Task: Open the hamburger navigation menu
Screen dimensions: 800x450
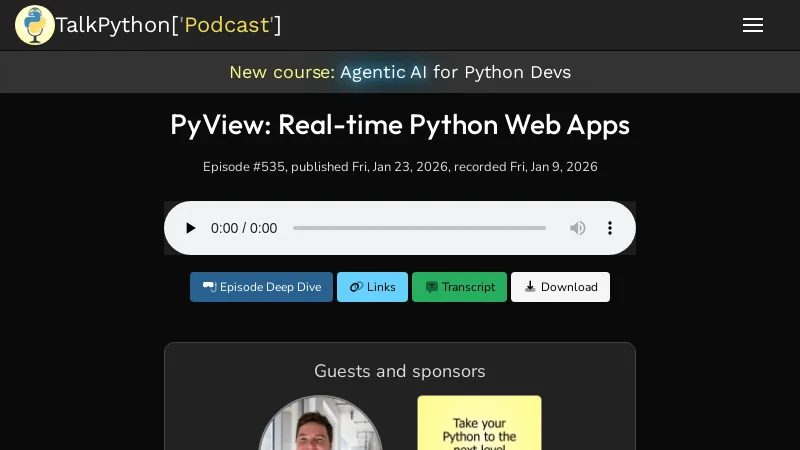Action: (753, 25)
